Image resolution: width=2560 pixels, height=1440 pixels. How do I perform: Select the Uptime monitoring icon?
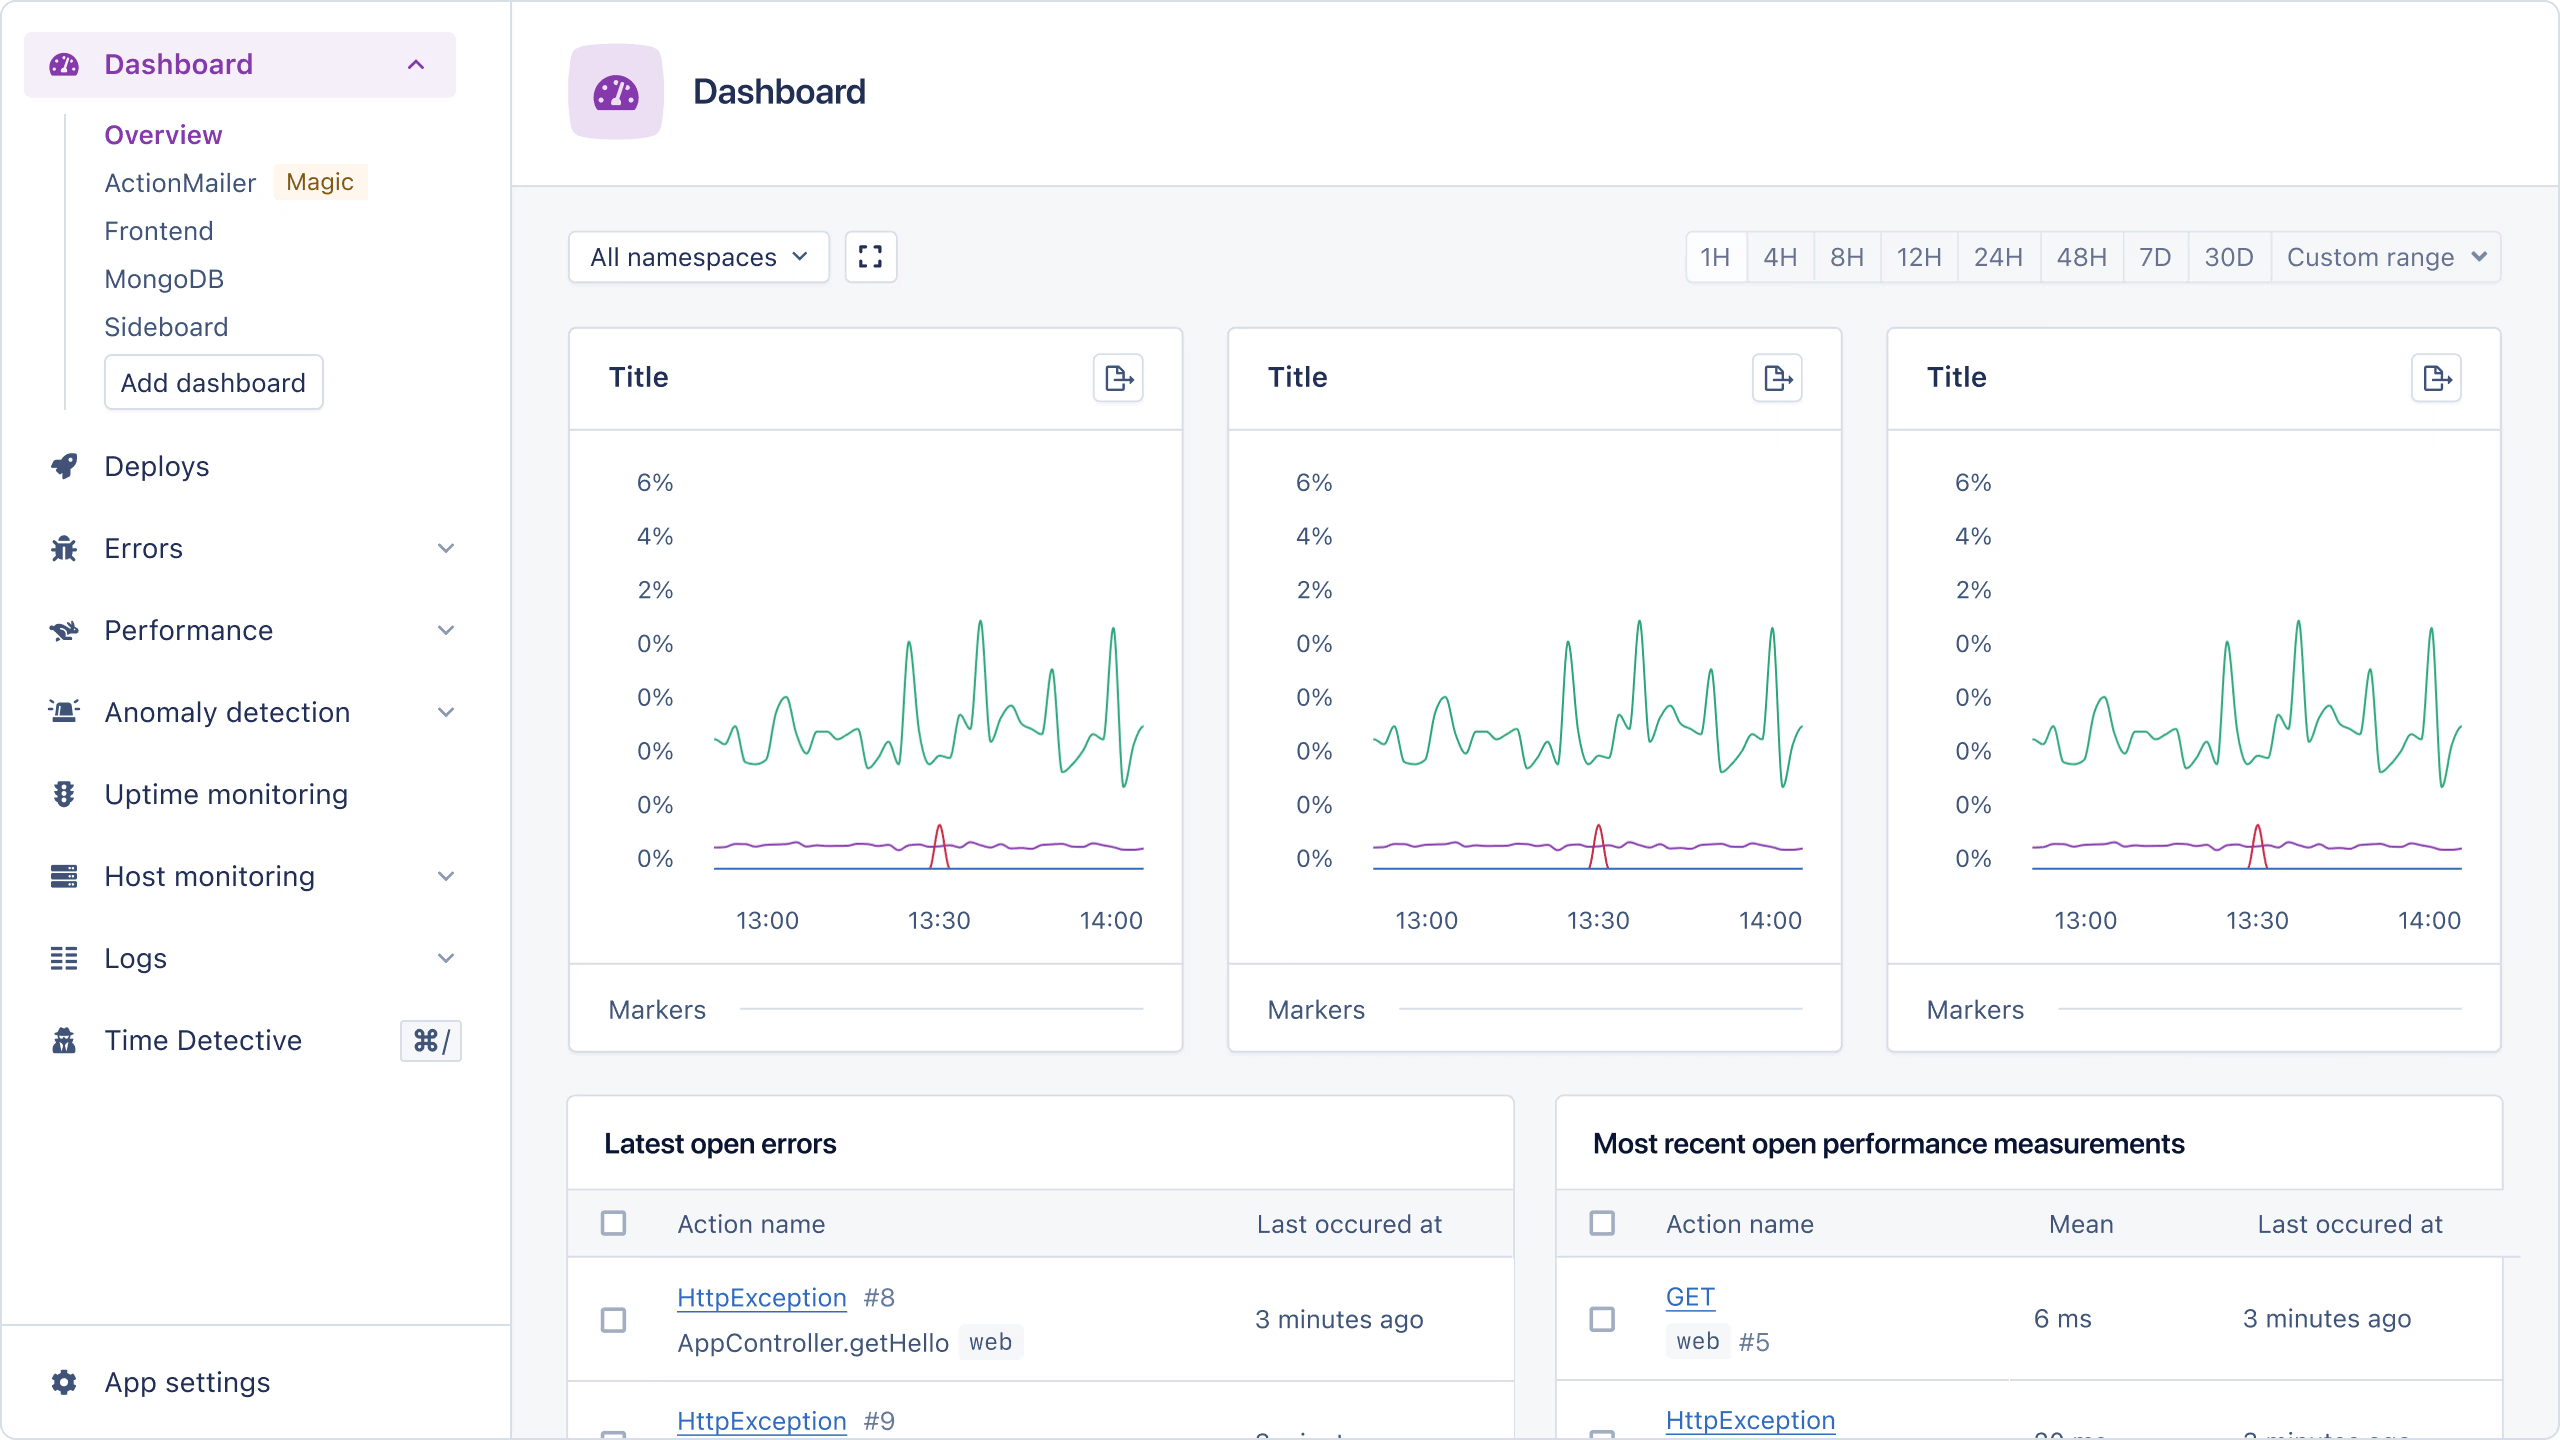(x=64, y=793)
